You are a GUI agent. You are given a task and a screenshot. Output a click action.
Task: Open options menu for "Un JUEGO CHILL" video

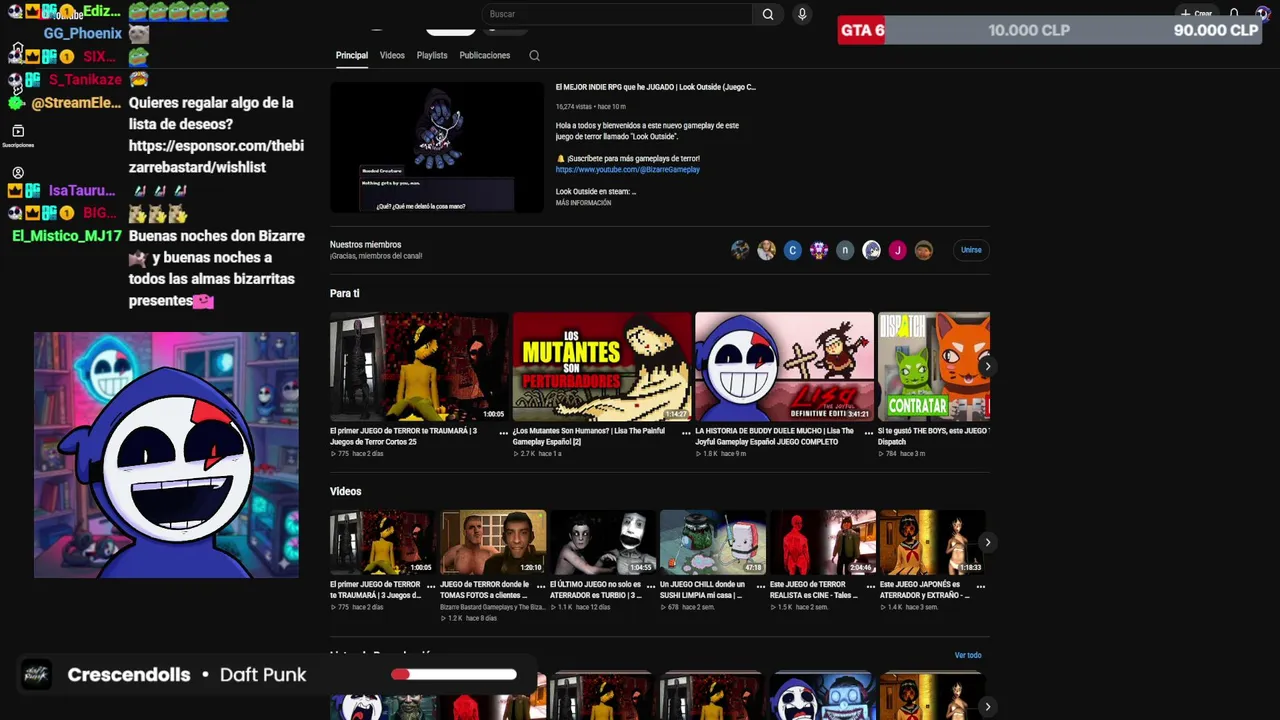tap(760, 586)
